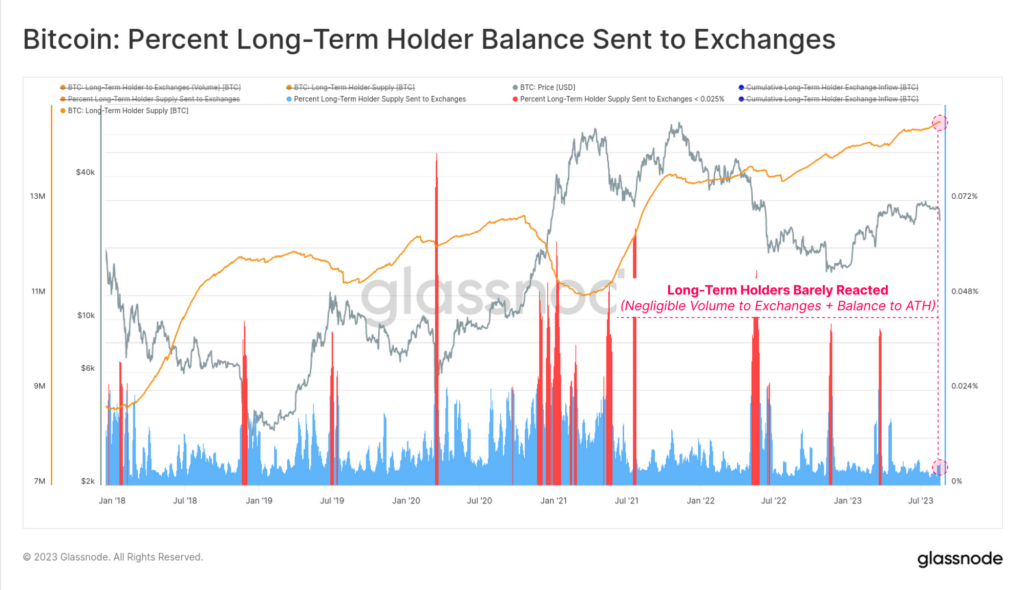Click the chart title text
Screen dimensions: 1024x590
coord(429,39)
